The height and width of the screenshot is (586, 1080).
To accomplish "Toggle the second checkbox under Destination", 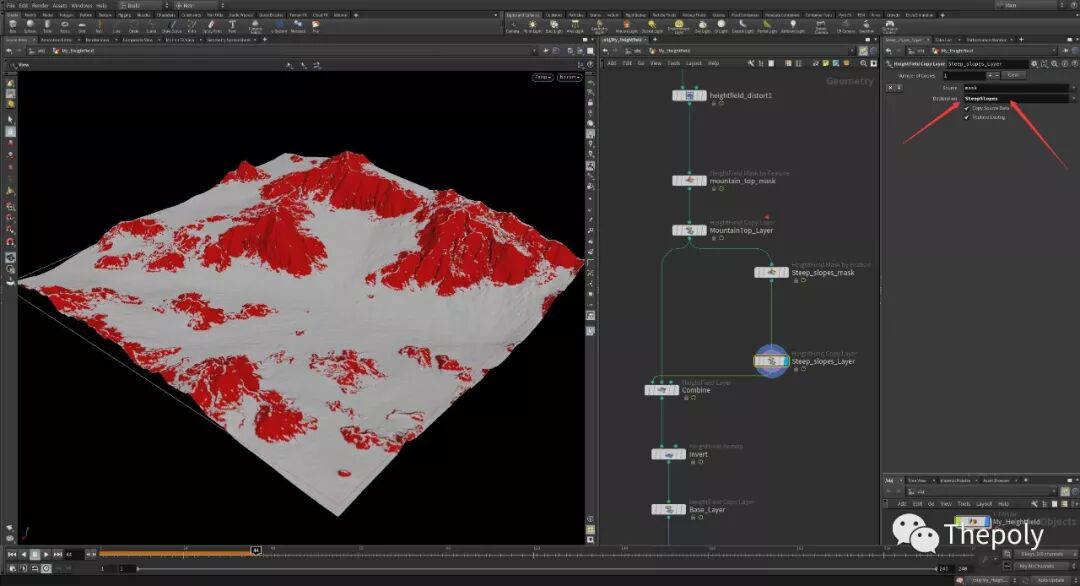I will coord(967,117).
